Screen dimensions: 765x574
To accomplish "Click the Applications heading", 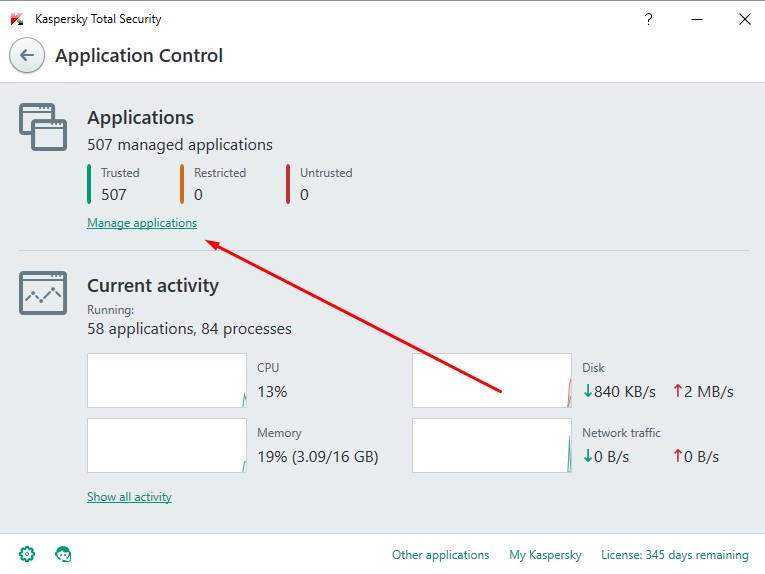I will [x=141, y=118].
